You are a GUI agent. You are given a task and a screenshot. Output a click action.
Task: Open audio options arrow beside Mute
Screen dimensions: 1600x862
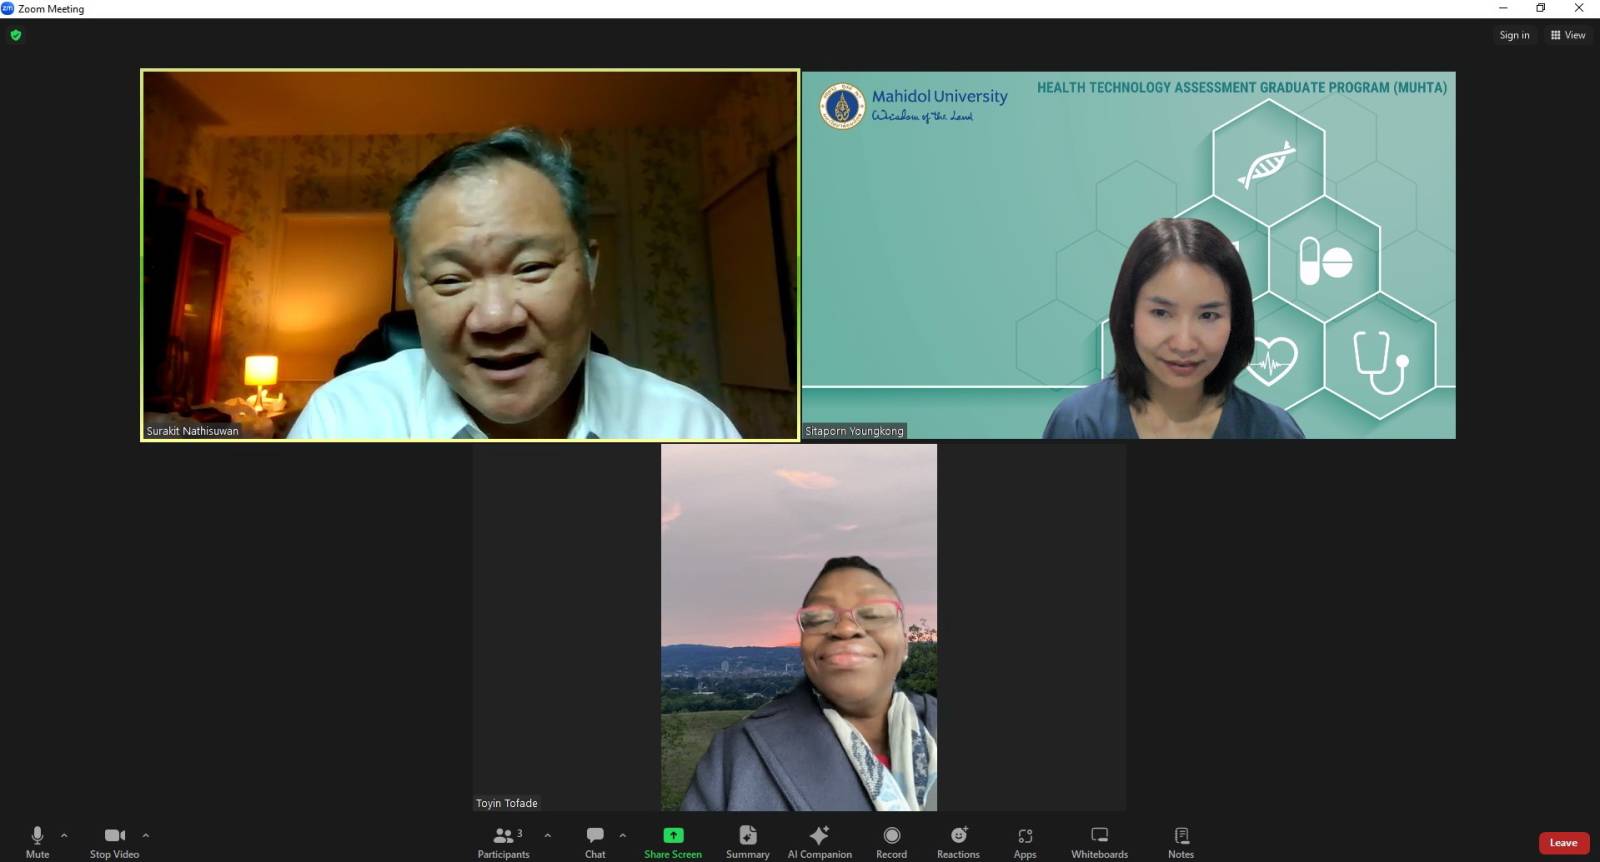(x=64, y=835)
